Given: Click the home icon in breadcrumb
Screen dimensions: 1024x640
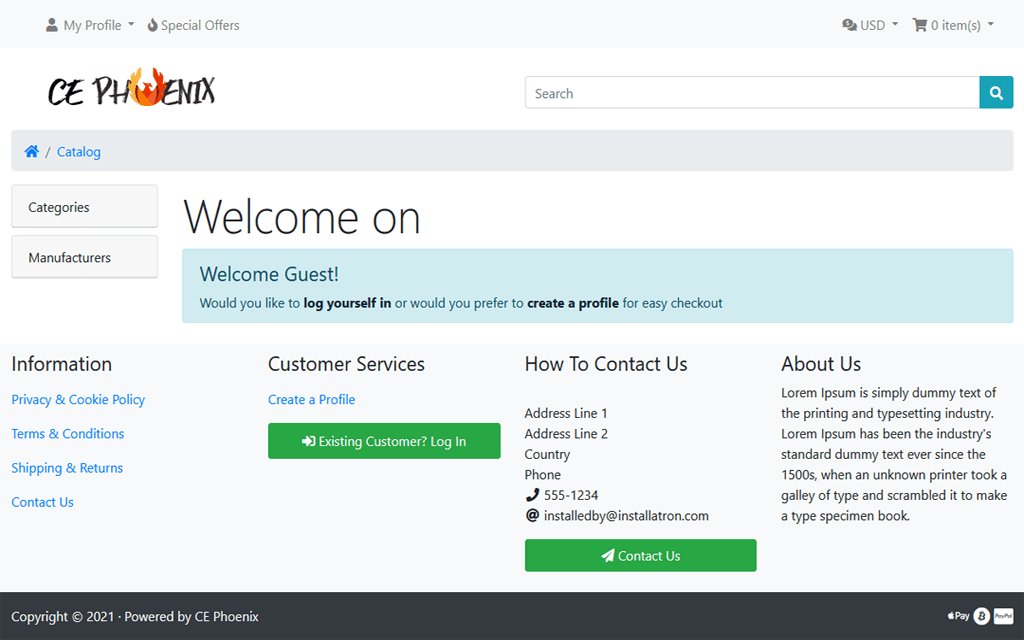Looking at the screenshot, I should tap(31, 152).
